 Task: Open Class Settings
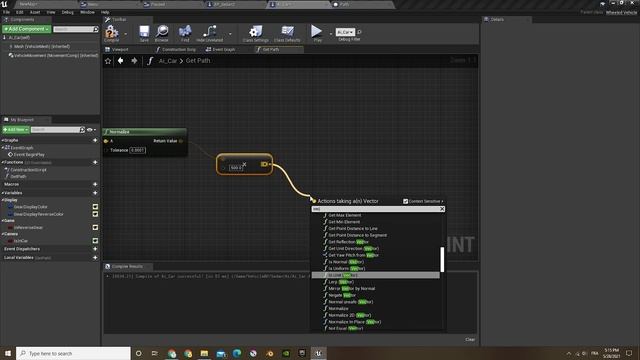click(x=256, y=33)
